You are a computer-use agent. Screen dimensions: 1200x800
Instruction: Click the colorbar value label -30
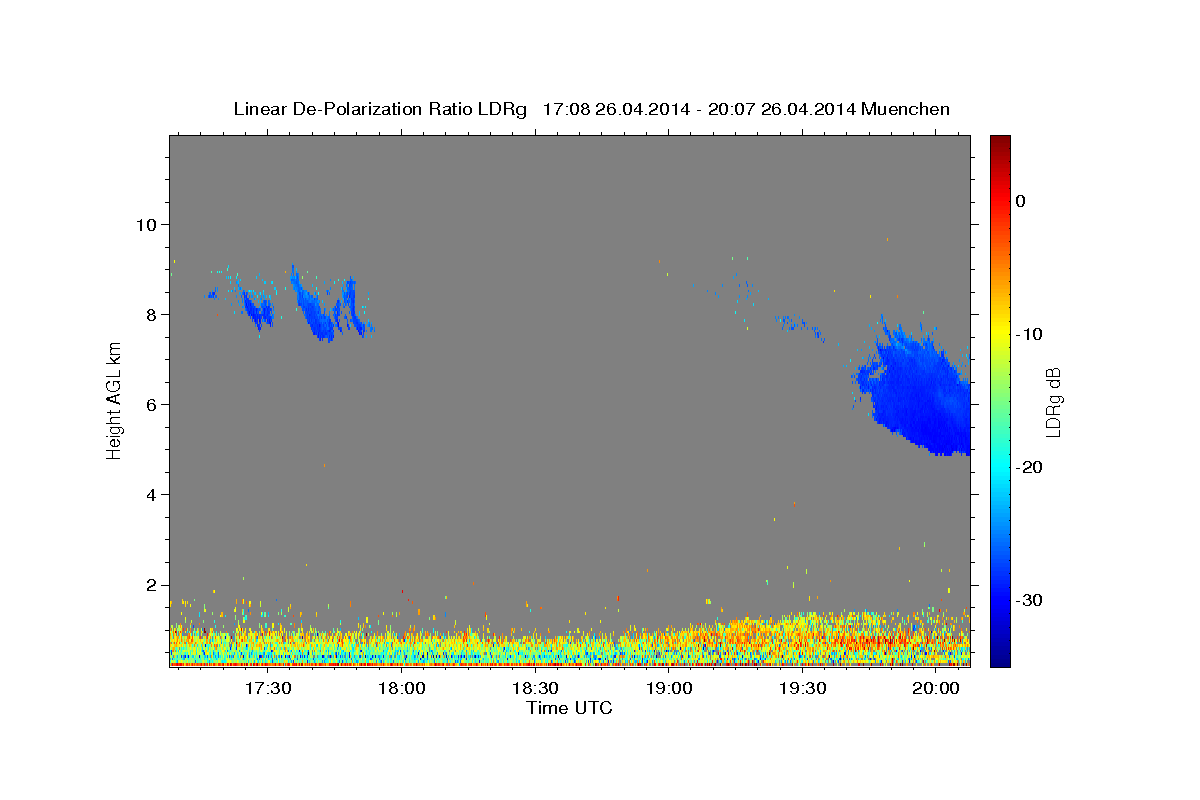(x=1028, y=600)
